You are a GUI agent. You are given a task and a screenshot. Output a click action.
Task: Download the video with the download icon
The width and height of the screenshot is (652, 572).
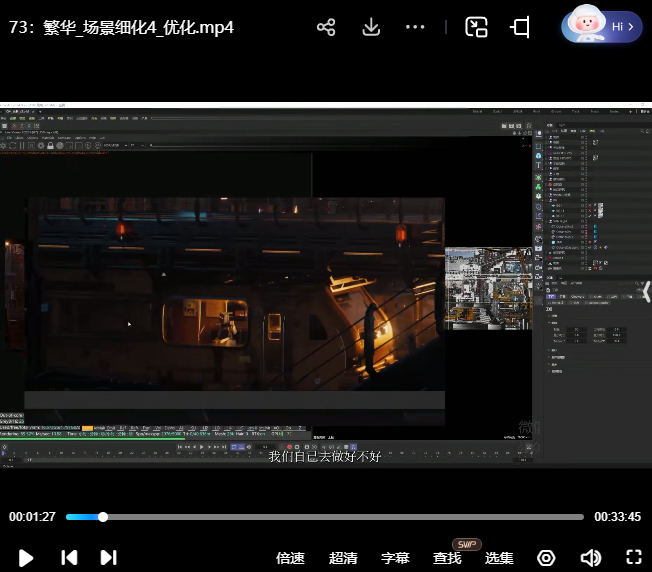(371, 28)
